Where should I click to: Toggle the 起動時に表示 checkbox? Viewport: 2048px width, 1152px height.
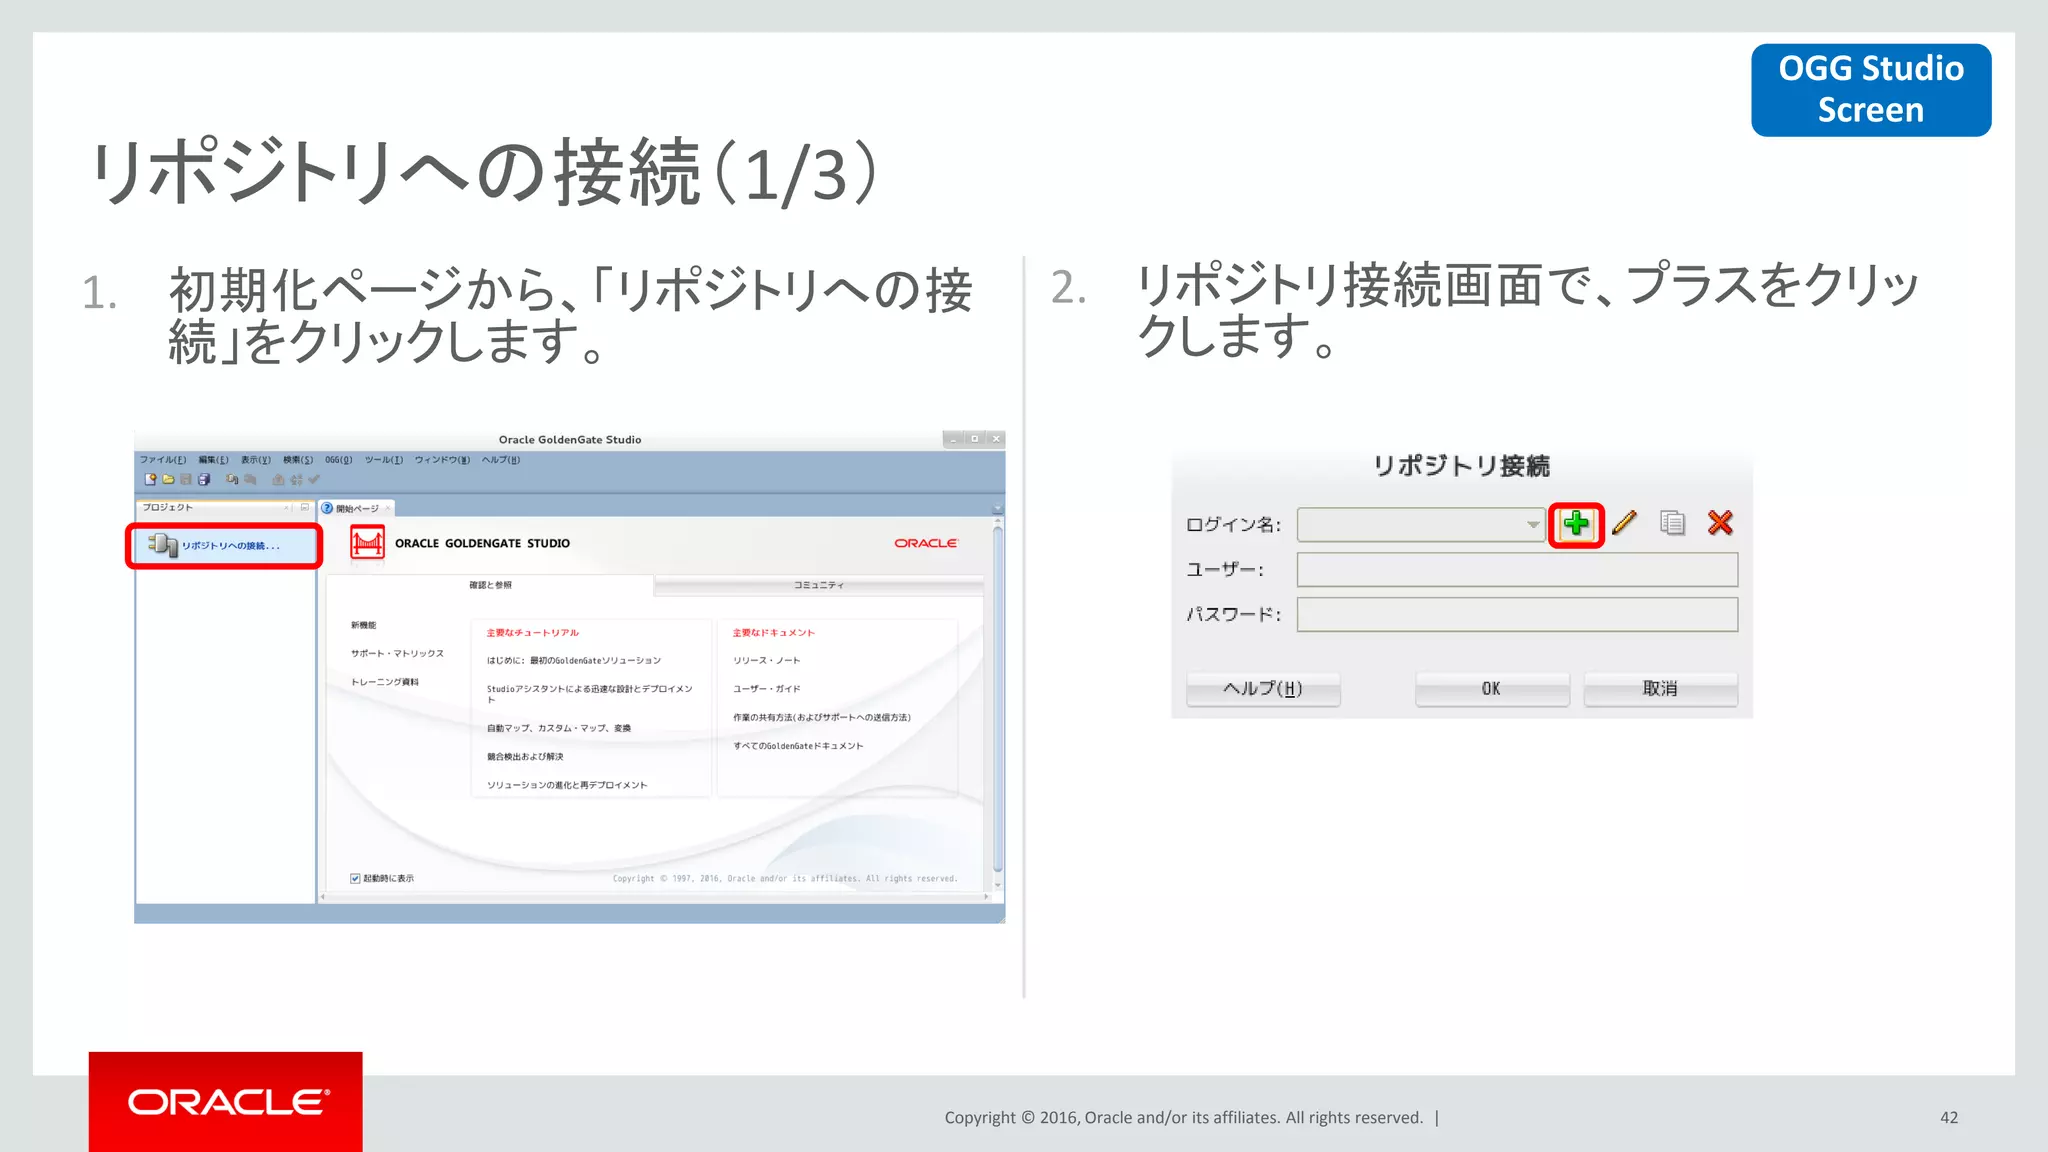point(355,878)
